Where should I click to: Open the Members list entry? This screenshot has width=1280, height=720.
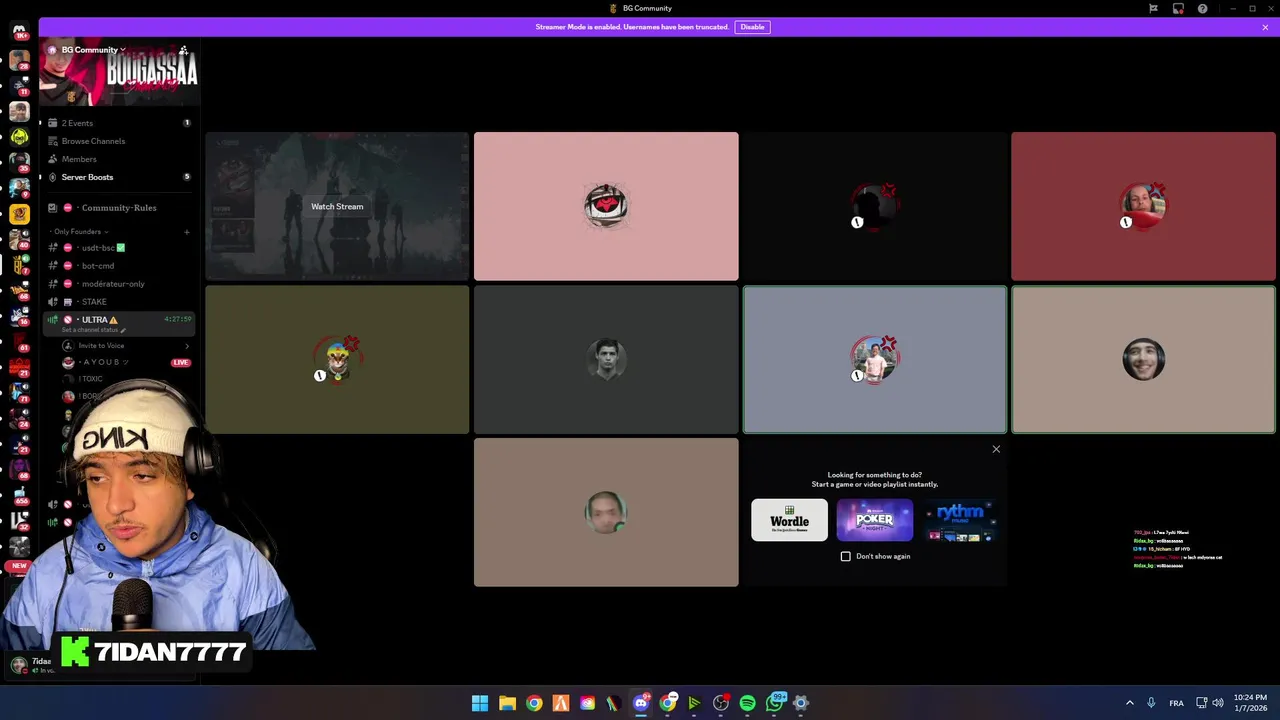point(119,159)
